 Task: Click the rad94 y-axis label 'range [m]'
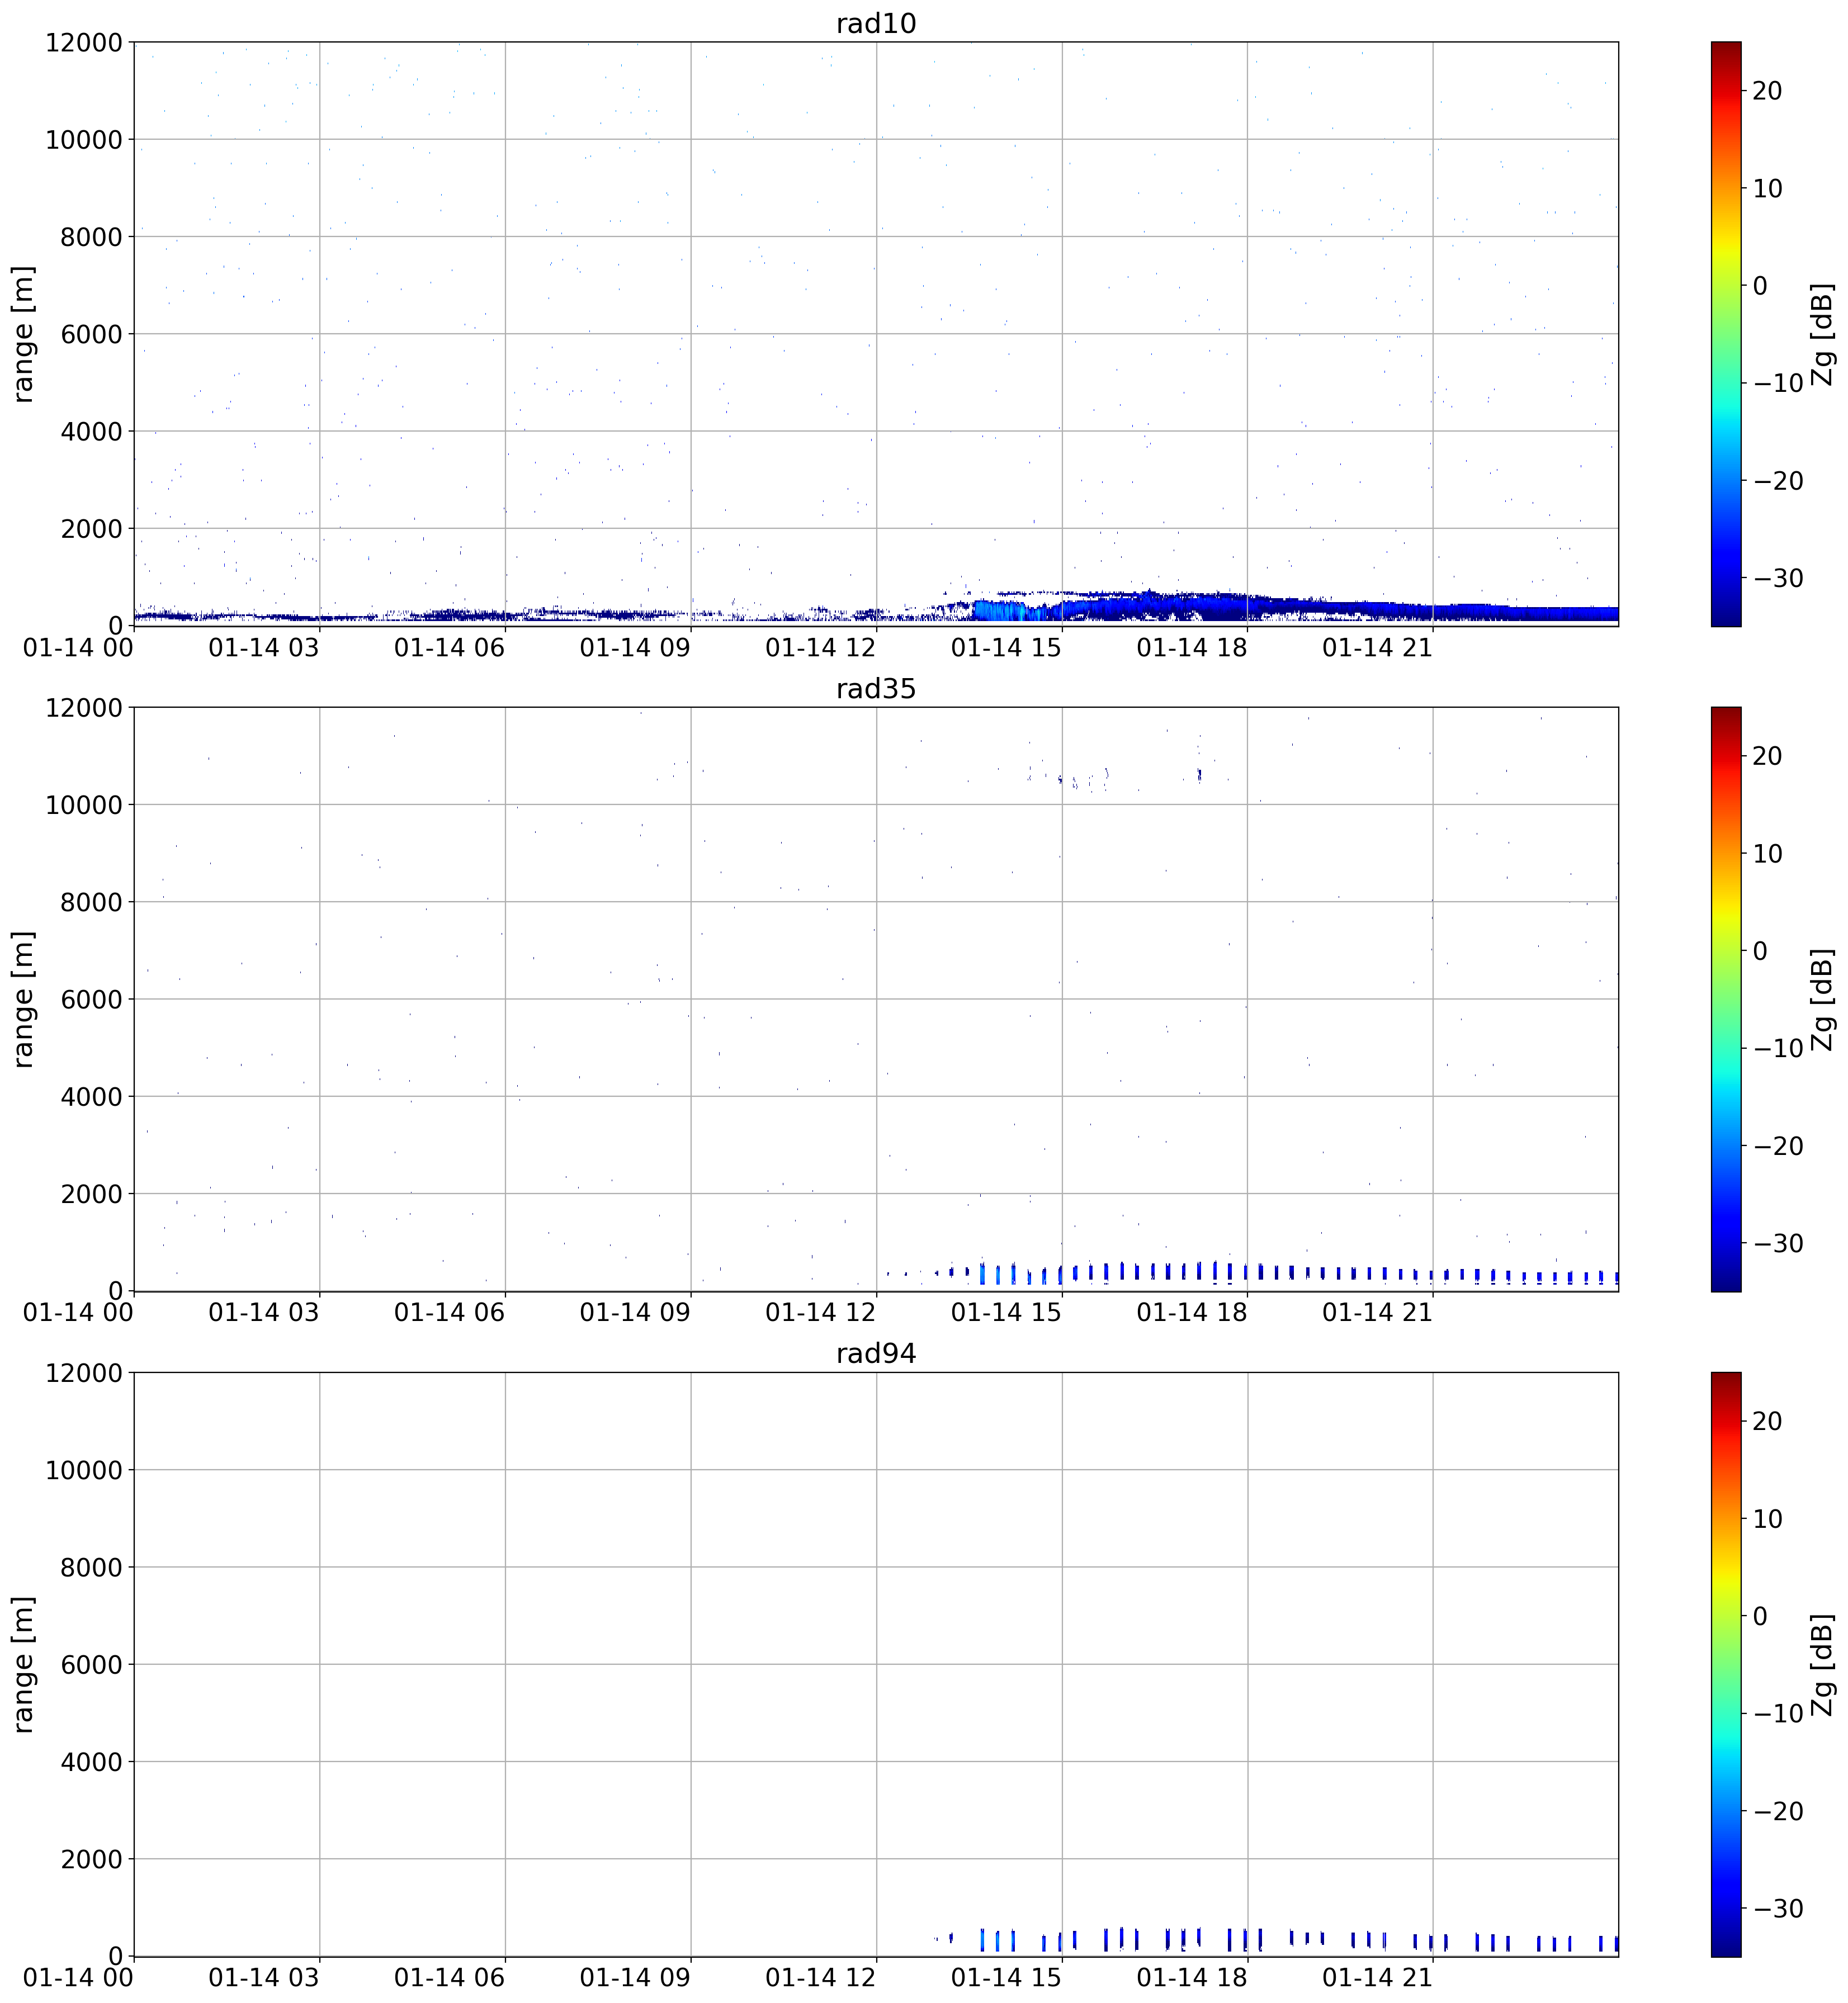point(24,1664)
